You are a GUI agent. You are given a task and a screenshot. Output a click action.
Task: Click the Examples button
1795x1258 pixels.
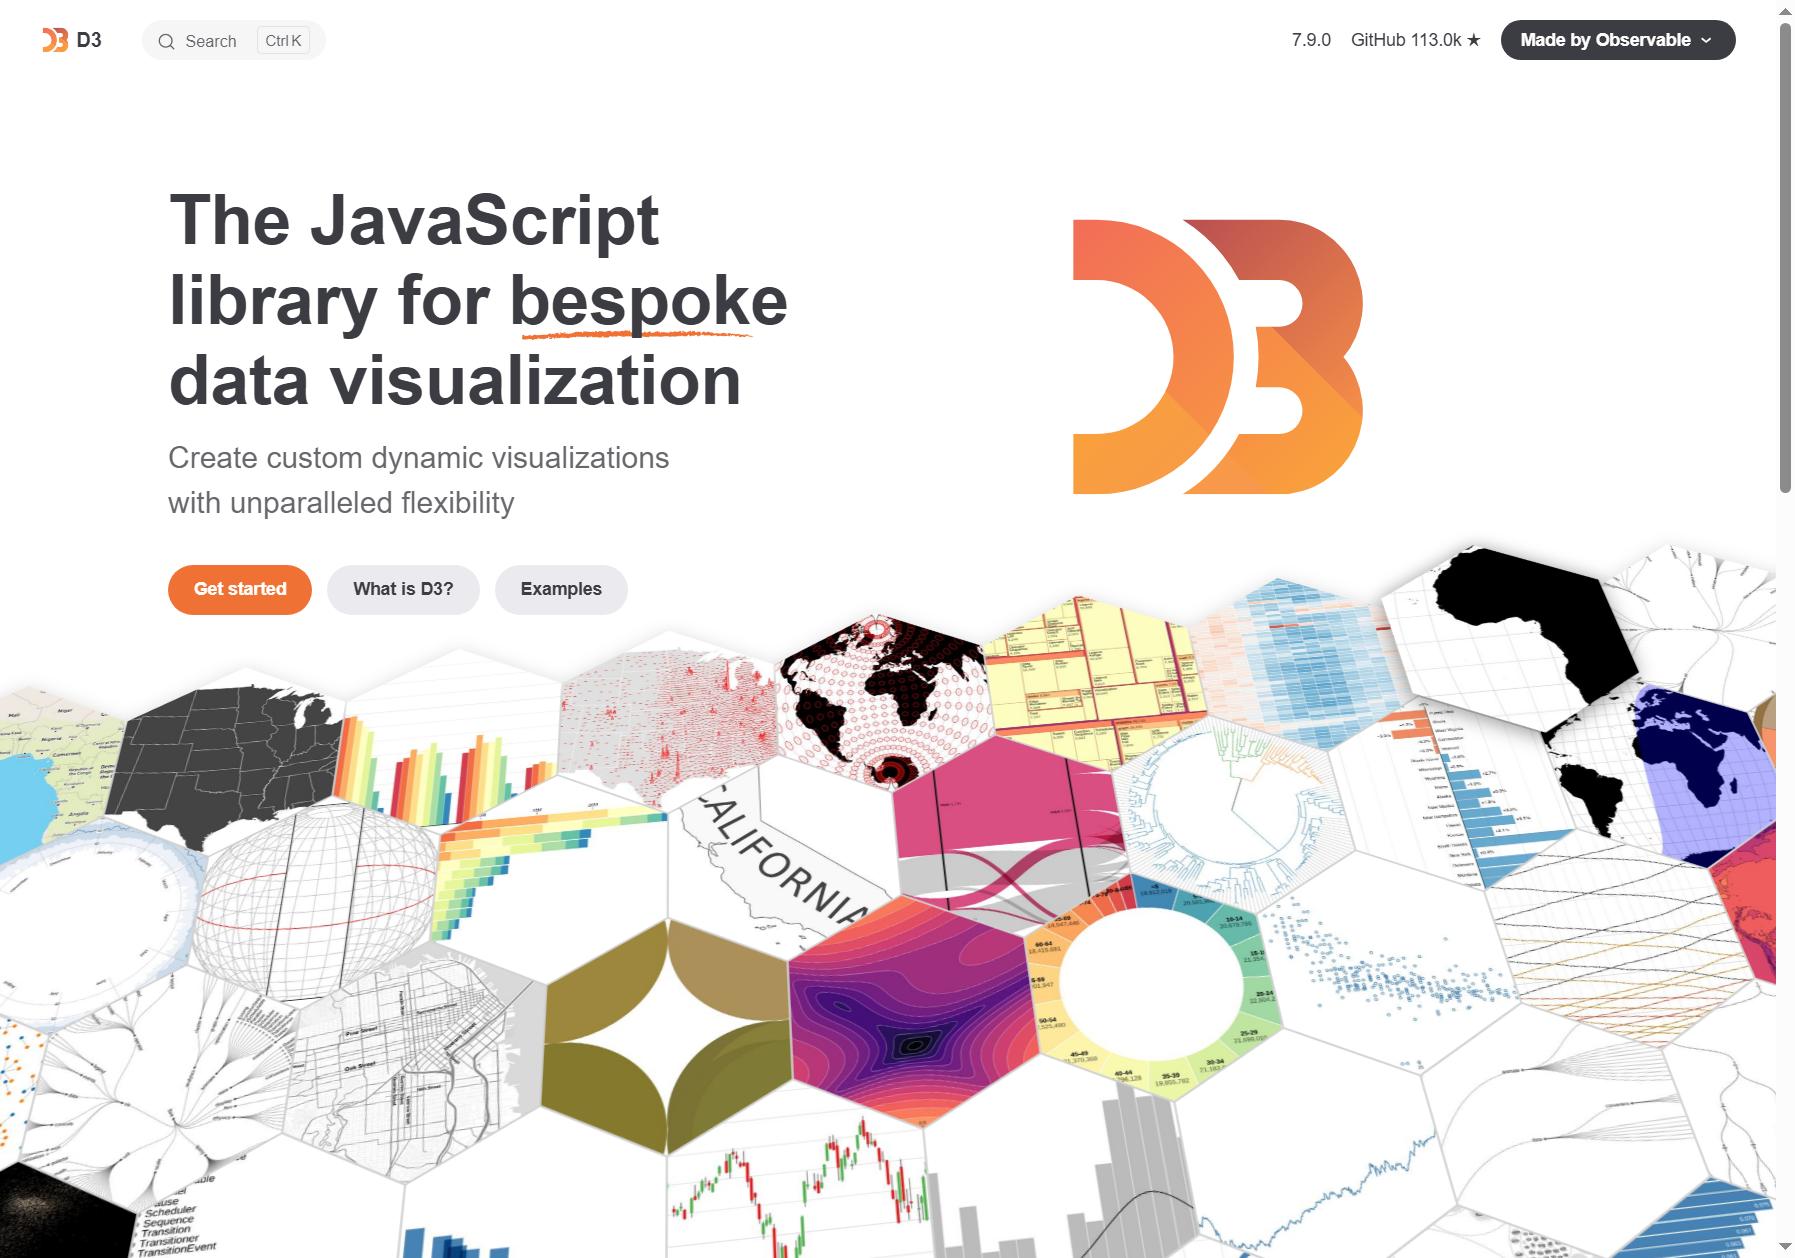(x=561, y=589)
